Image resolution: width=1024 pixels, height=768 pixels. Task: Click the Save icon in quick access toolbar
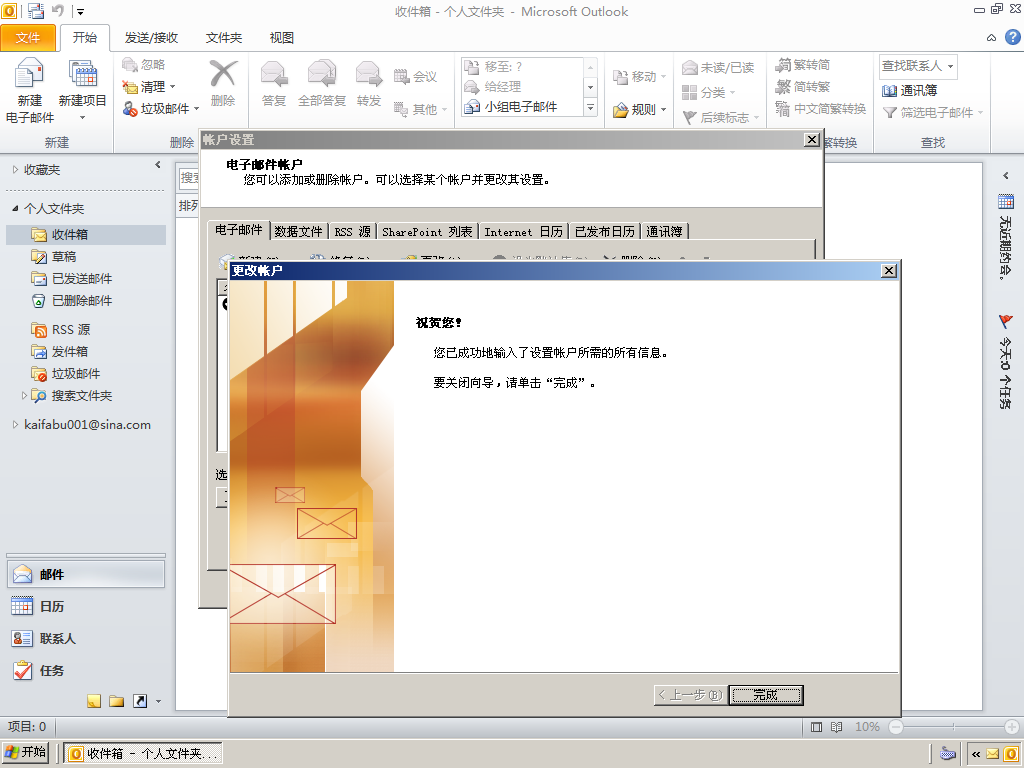click(35, 10)
